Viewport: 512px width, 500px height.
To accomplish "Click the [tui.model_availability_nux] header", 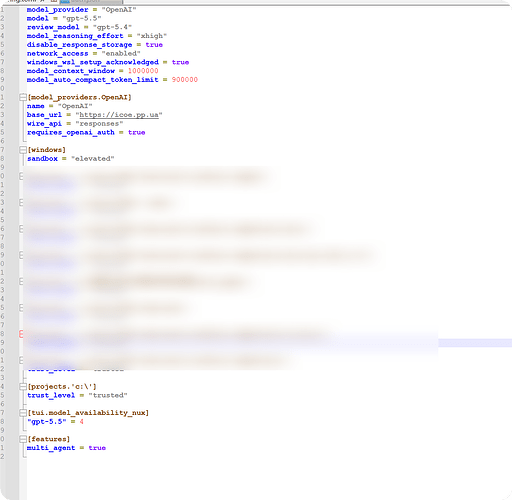I will (x=88, y=413).
